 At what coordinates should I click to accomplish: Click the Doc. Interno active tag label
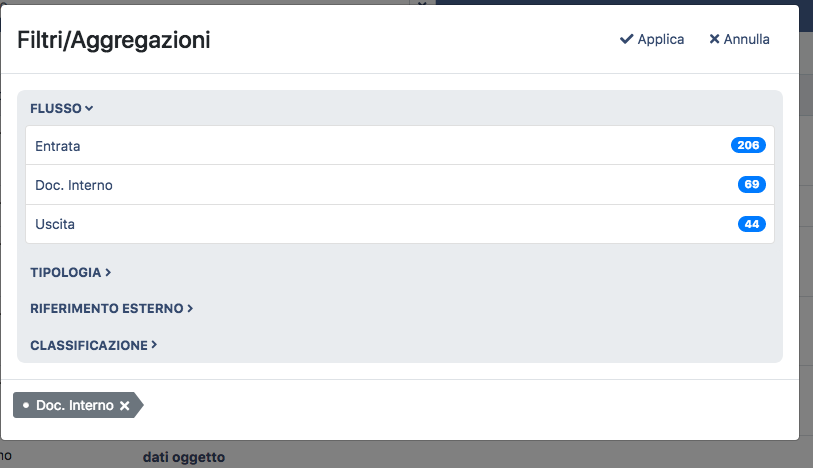point(75,405)
